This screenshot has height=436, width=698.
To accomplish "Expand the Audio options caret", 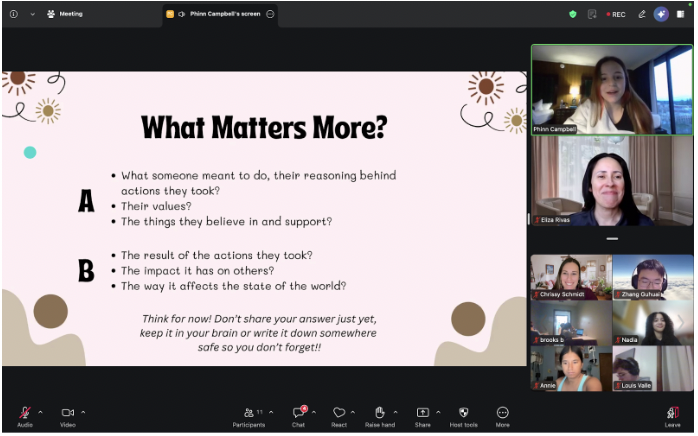I will coord(41,413).
